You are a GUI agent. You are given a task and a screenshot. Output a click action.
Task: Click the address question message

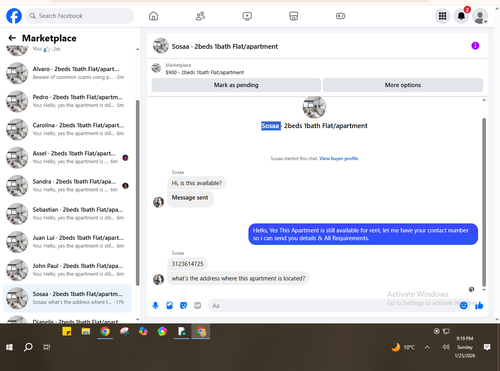[x=238, y=278]
